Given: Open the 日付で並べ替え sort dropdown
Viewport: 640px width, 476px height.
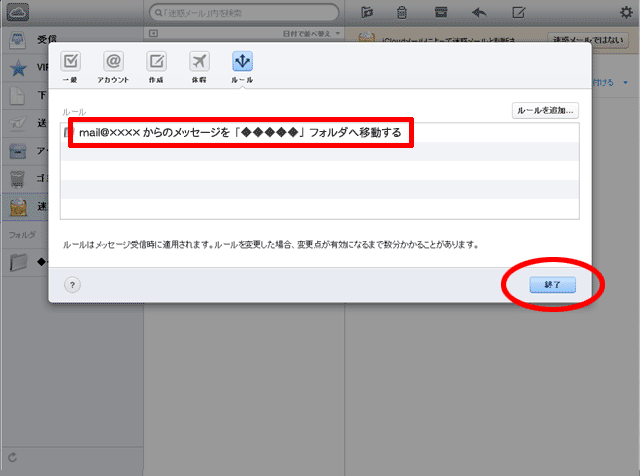Looking at the screenshot, I should 311,34.
